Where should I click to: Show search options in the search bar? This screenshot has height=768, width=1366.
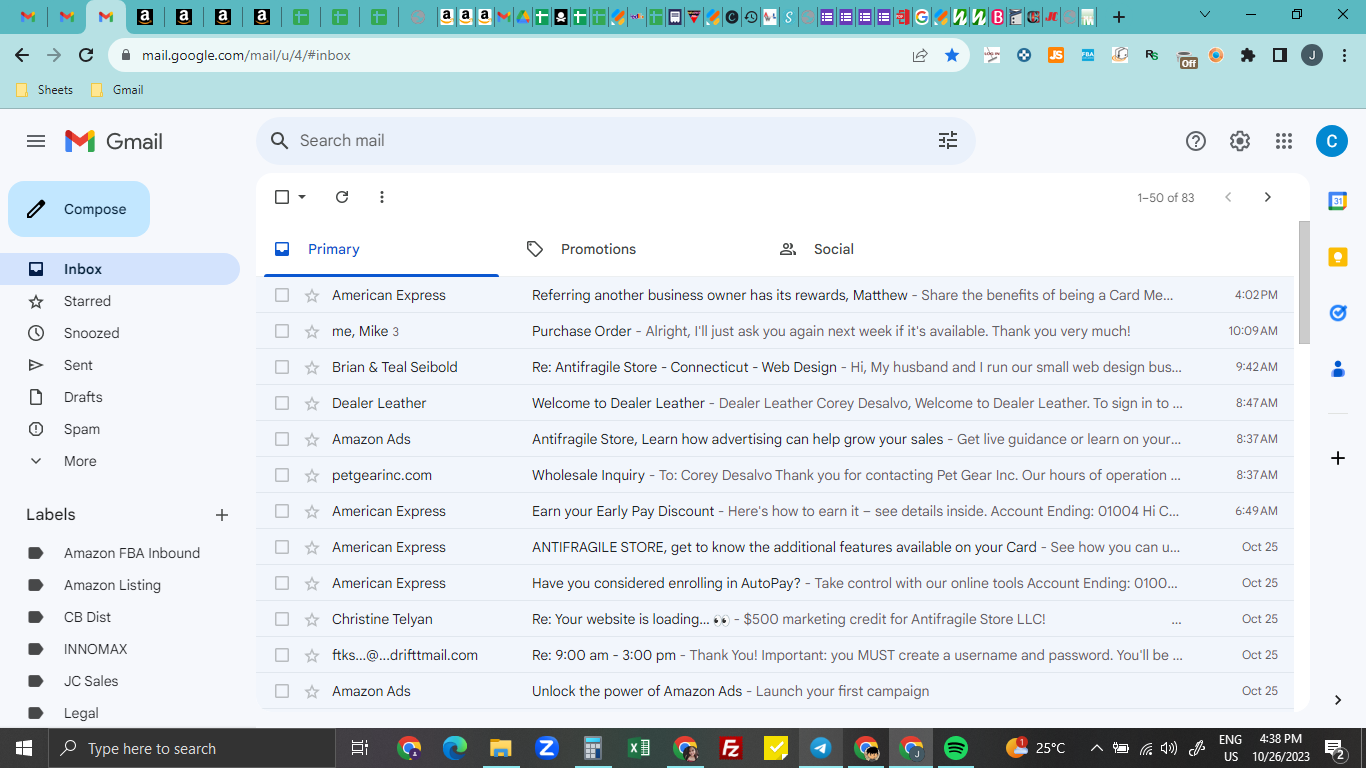pos(948,141)
